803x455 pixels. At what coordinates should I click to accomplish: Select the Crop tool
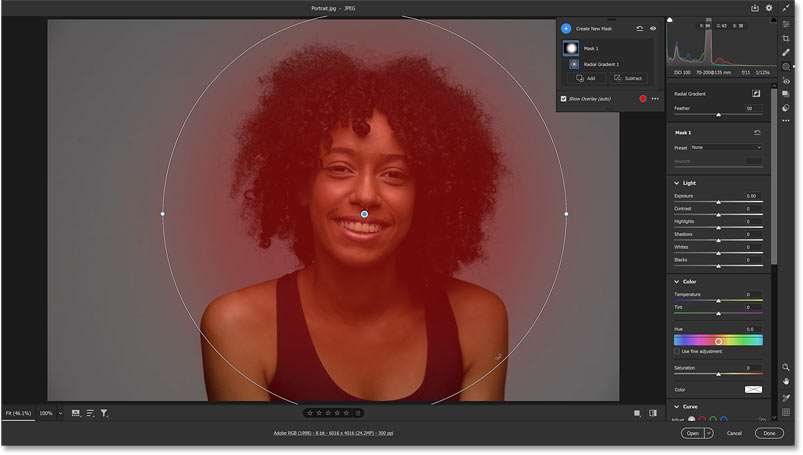click(786, 38)
